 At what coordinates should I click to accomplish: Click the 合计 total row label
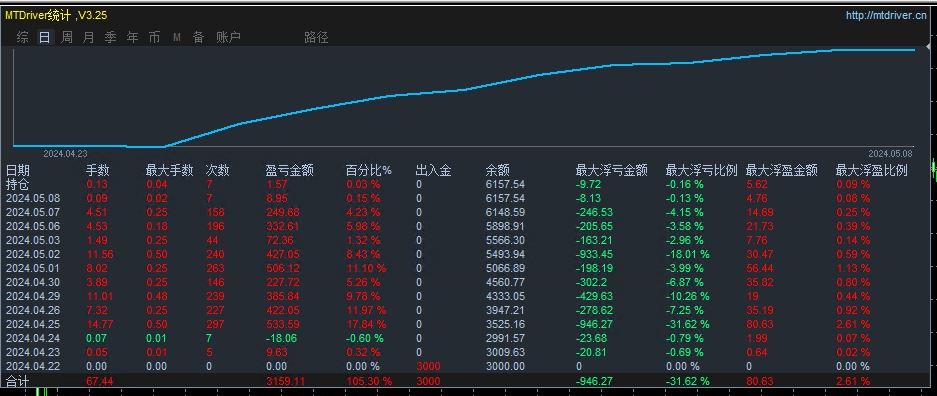point(17,381)
